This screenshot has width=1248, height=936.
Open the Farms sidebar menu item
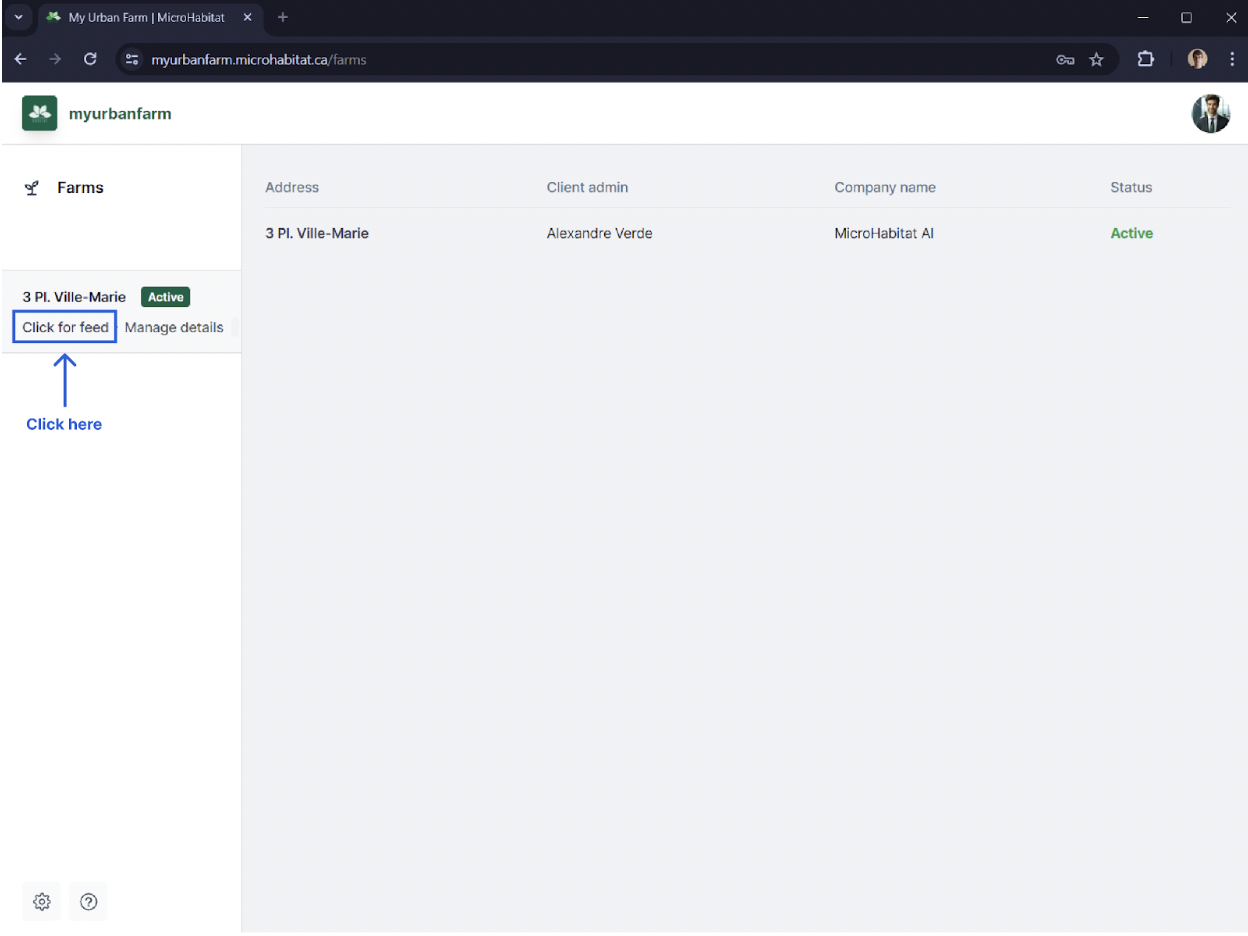(x=80, y=188)
